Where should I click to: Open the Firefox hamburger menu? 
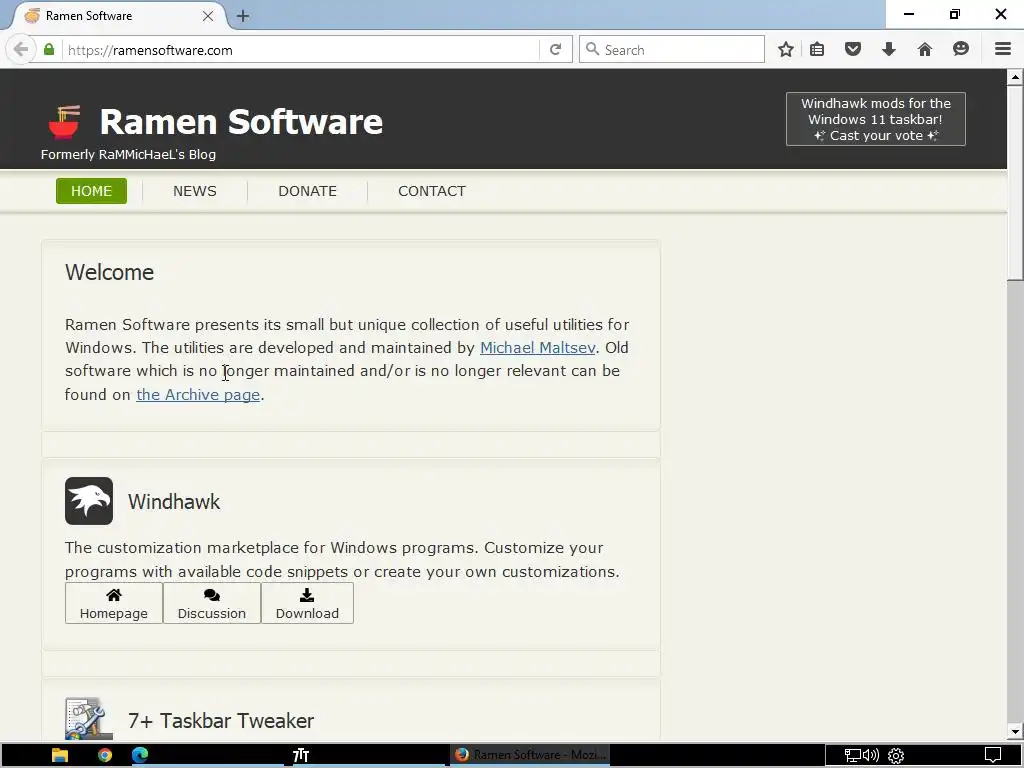pos(1003,50)
